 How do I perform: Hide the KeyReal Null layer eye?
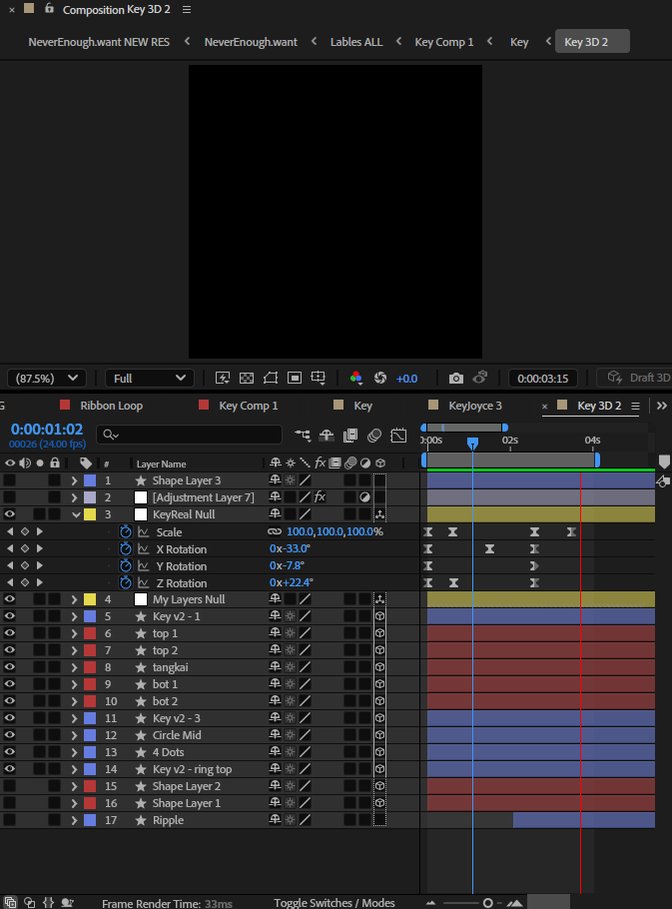[10, 514]
